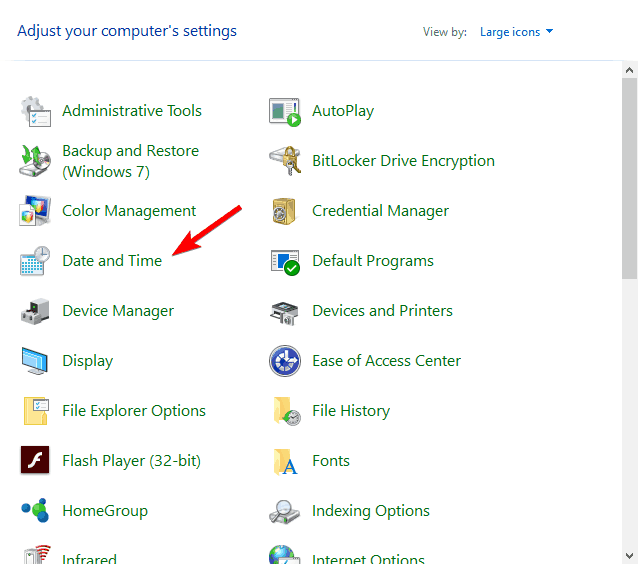Click the Fonts folder icon
The image size is (638, 564).
tap(285, 462)
